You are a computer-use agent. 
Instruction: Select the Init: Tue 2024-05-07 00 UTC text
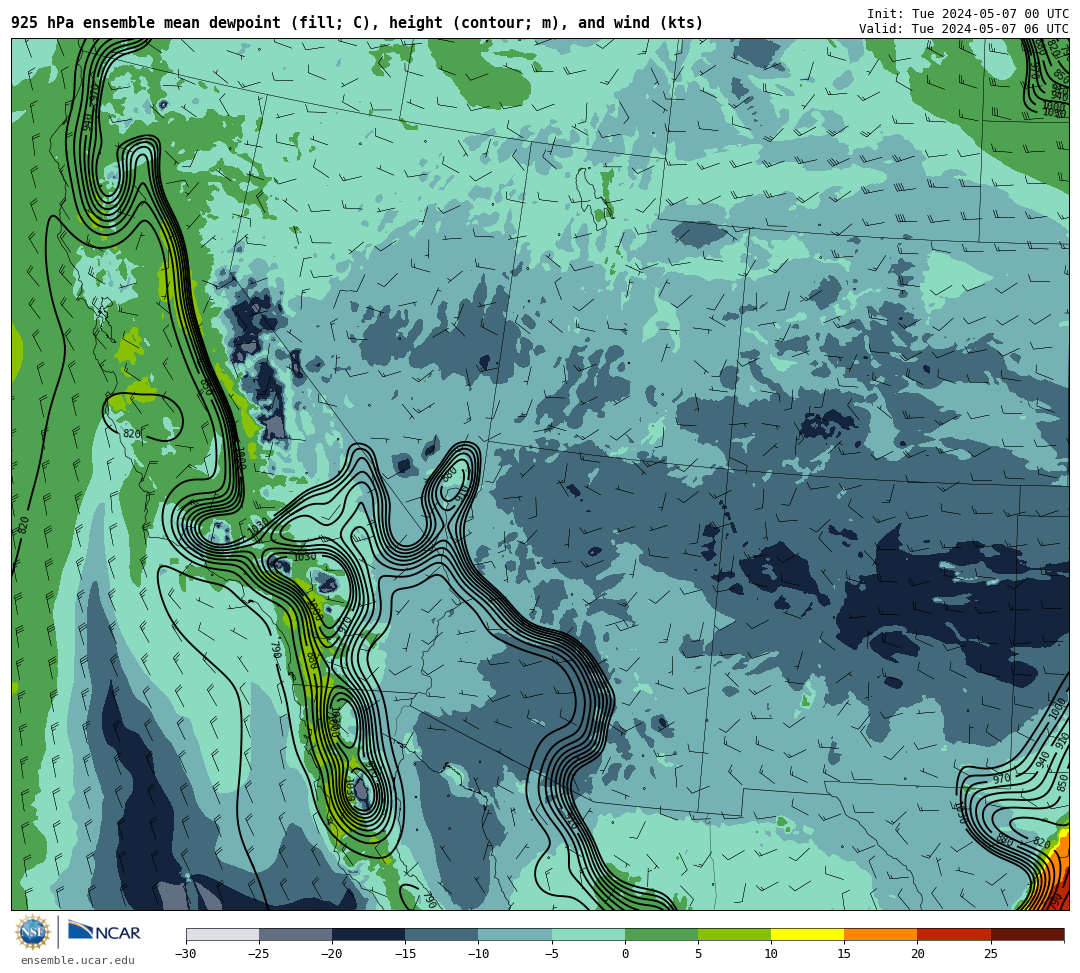click(x=968, y=13)
